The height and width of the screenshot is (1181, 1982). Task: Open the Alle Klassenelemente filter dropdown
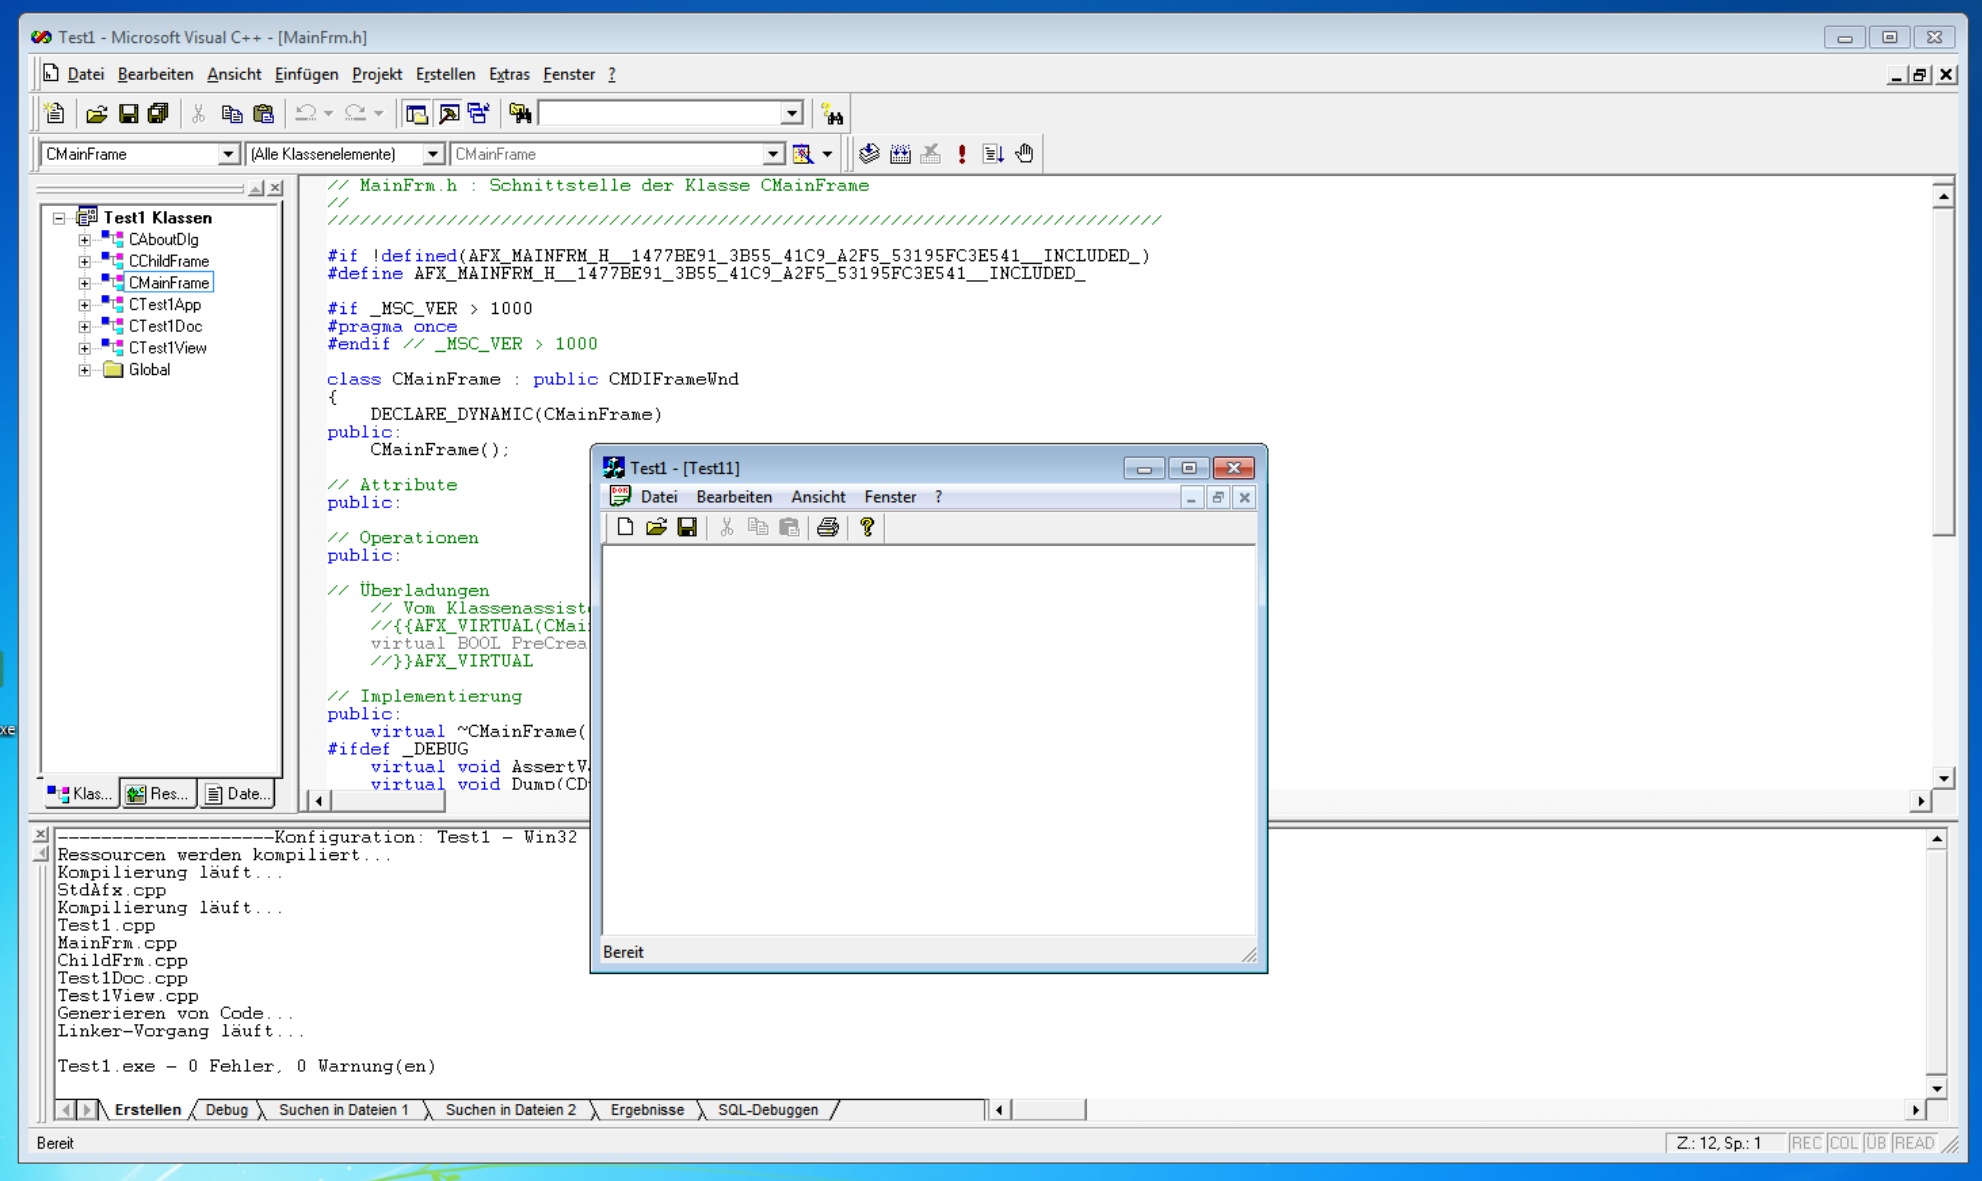pyautogui.click(x=433, y=154)
